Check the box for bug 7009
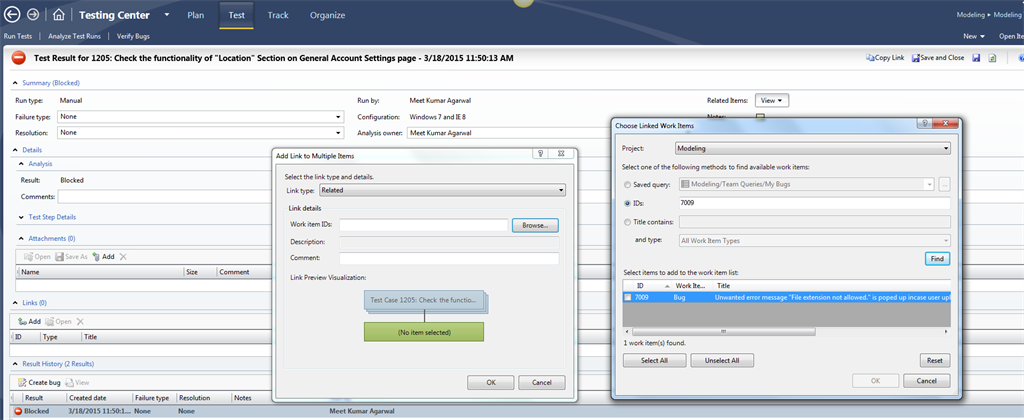 tap(627, 297)
